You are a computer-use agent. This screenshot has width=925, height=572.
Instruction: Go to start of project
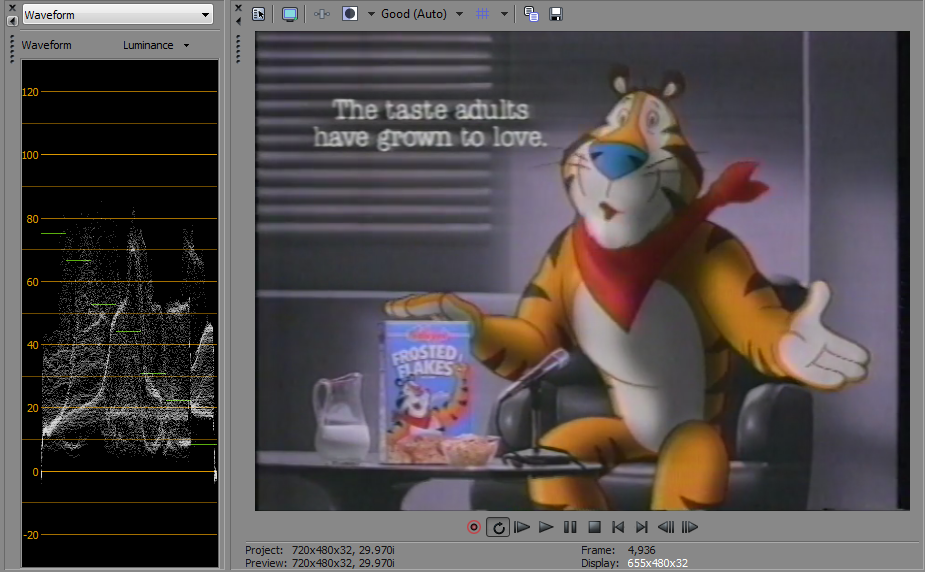[618, 527]
